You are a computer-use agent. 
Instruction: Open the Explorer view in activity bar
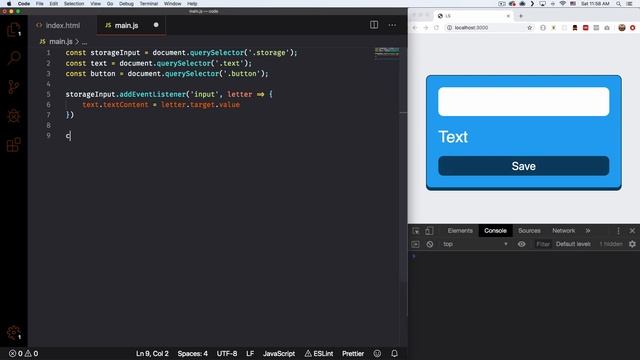(x=13, y=29)
